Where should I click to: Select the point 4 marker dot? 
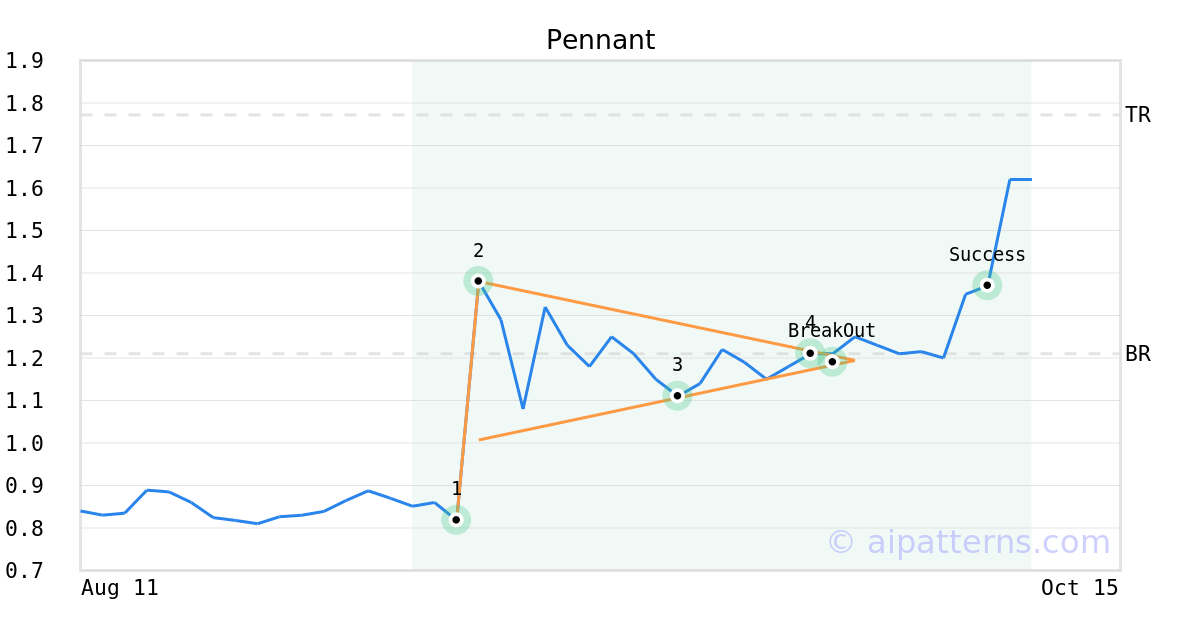point(810,353)
